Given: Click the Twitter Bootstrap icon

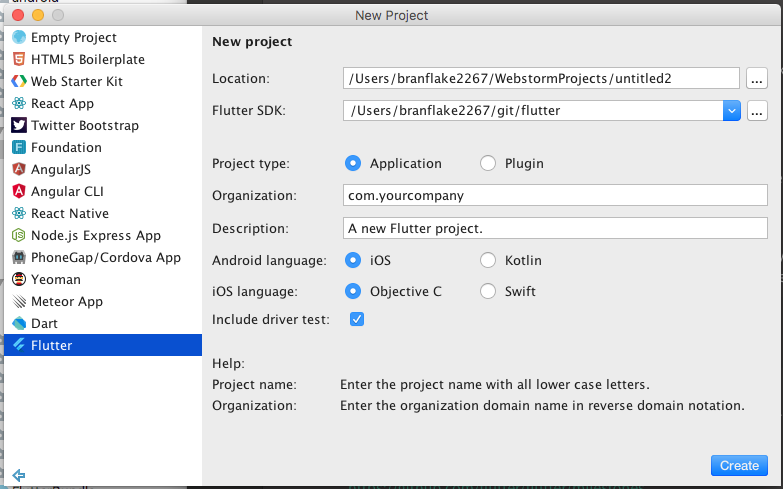Looking at the screenshot, I should pyautogui.click(x=19, y=125).
